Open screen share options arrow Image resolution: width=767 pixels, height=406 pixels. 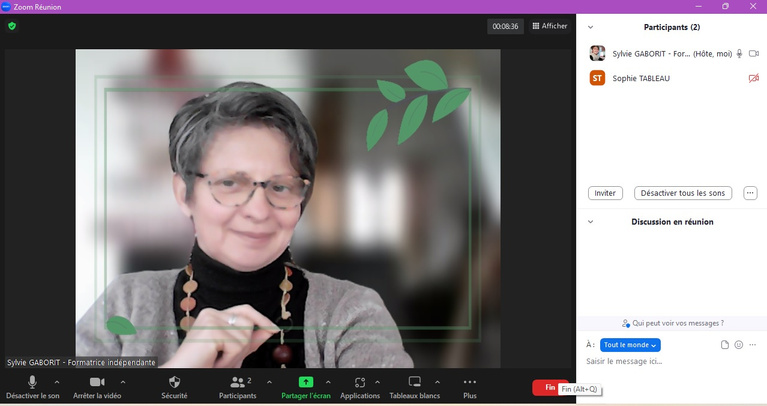[x=328, y=382]
